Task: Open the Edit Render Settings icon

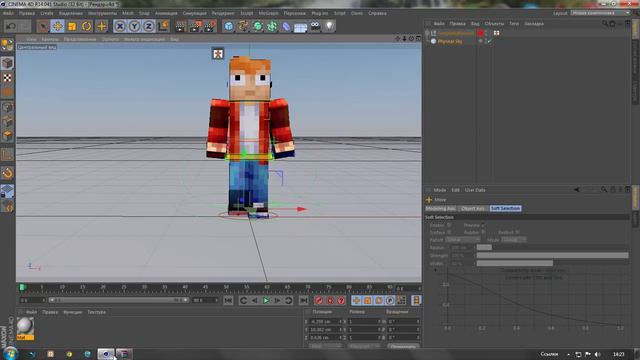Action: tap(210, 27)
